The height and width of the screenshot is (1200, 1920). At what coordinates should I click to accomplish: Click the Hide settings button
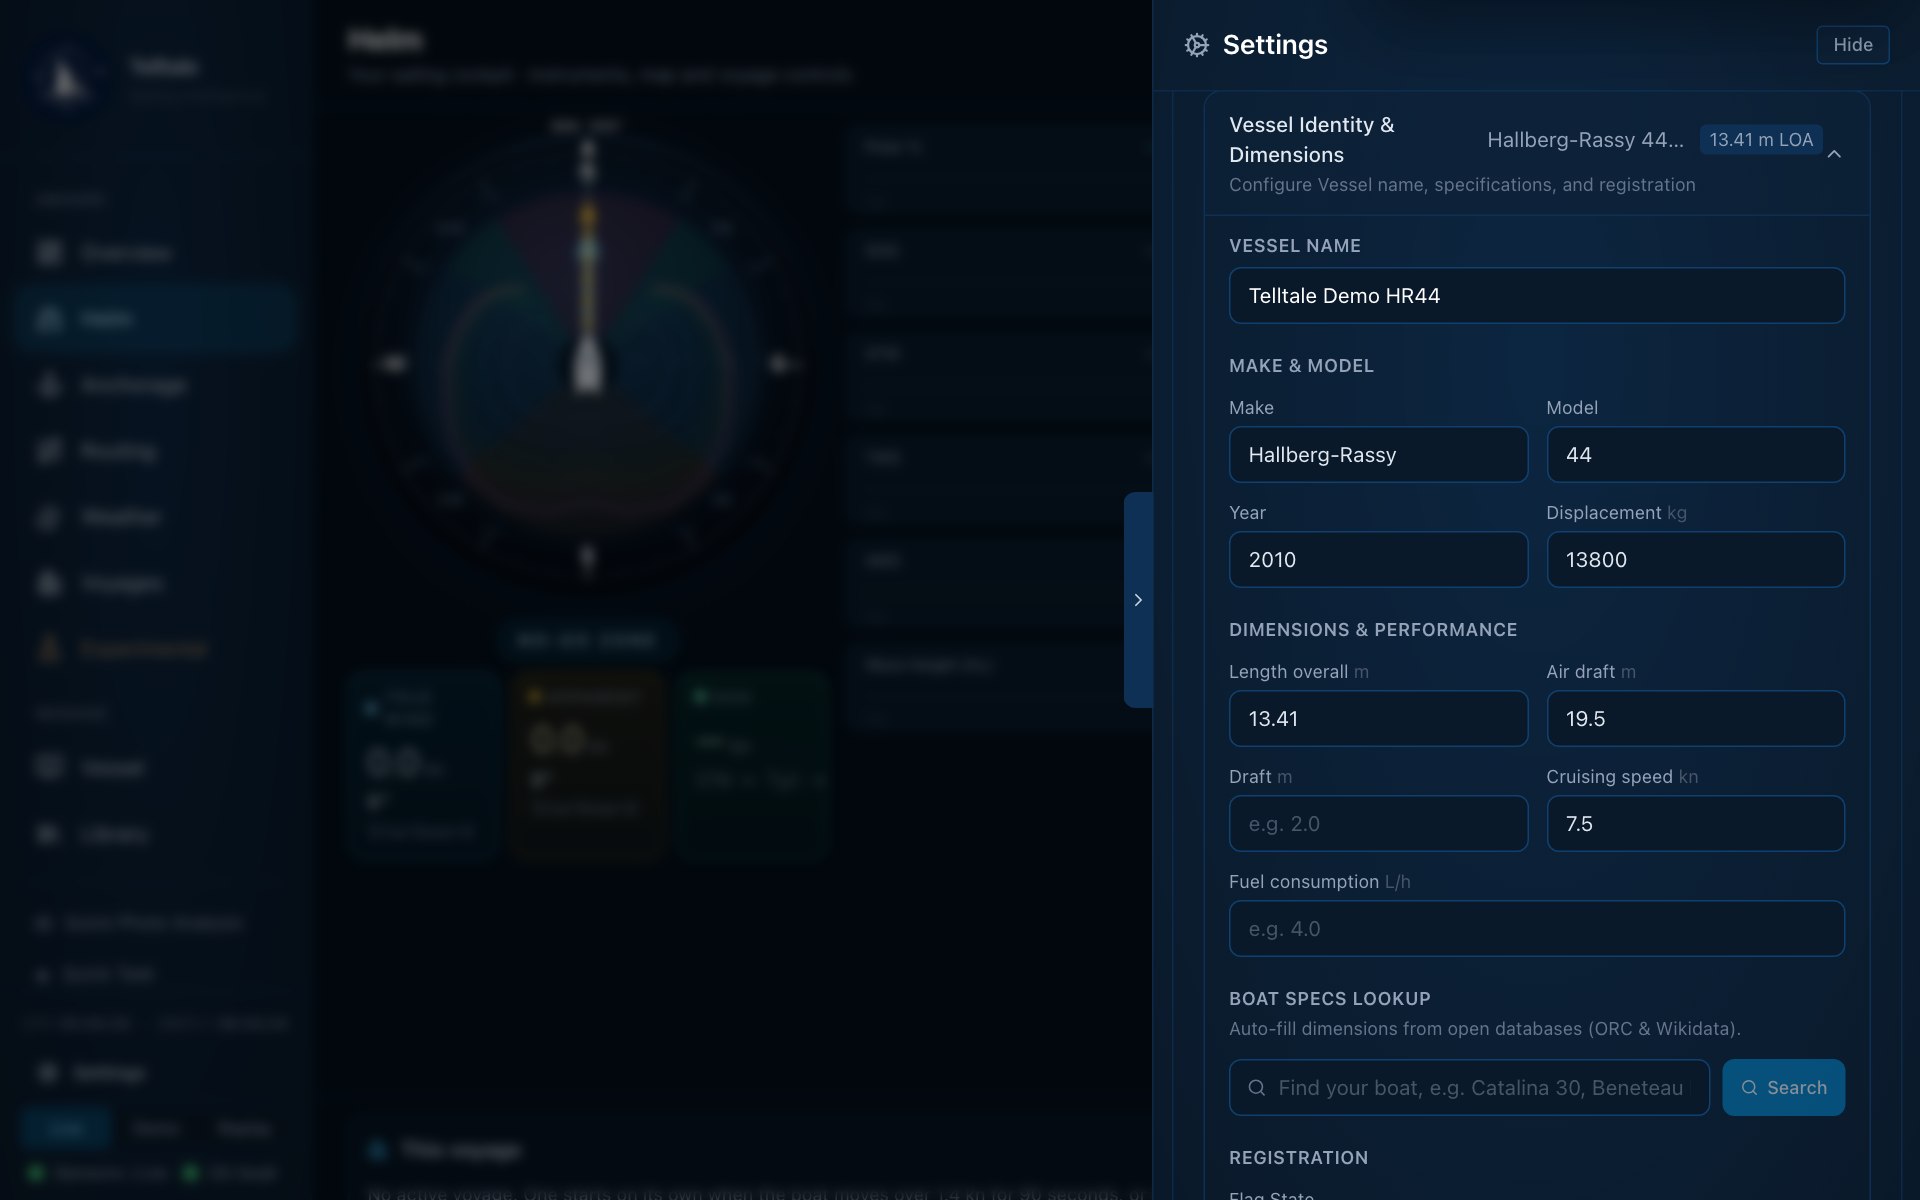[1852, 45]
